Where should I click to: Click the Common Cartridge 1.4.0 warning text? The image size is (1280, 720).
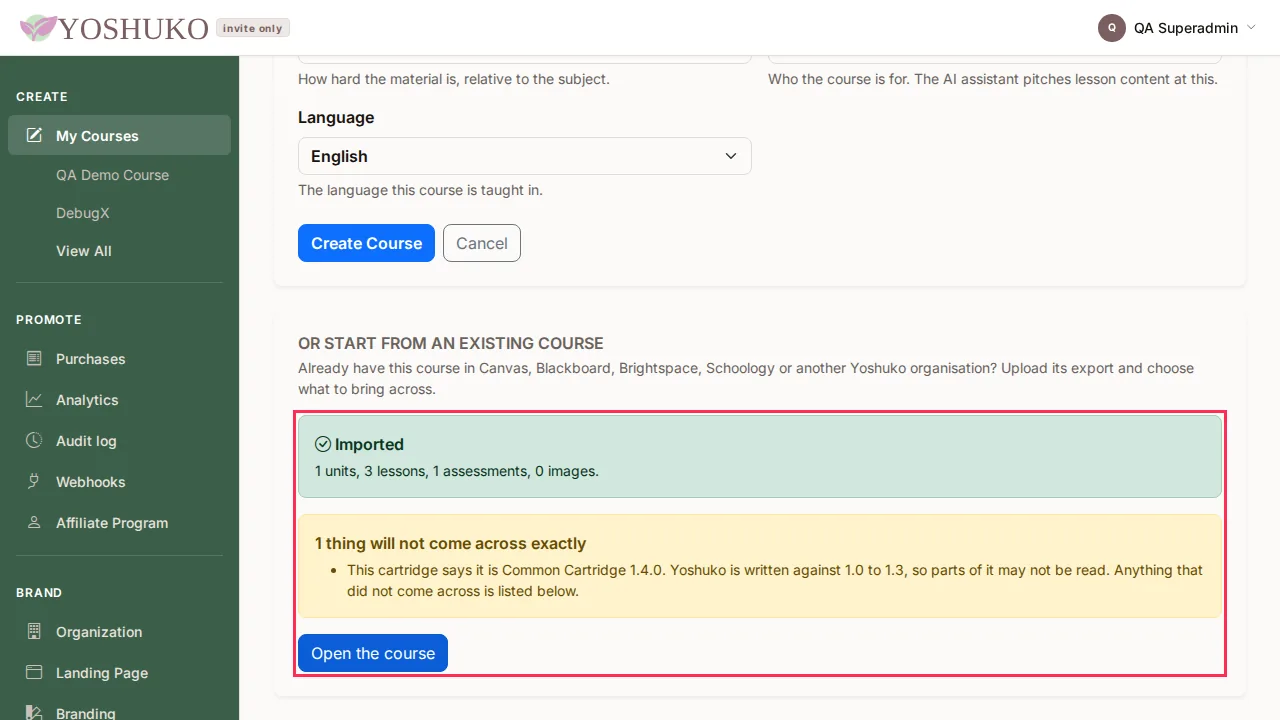click(775, 580)
